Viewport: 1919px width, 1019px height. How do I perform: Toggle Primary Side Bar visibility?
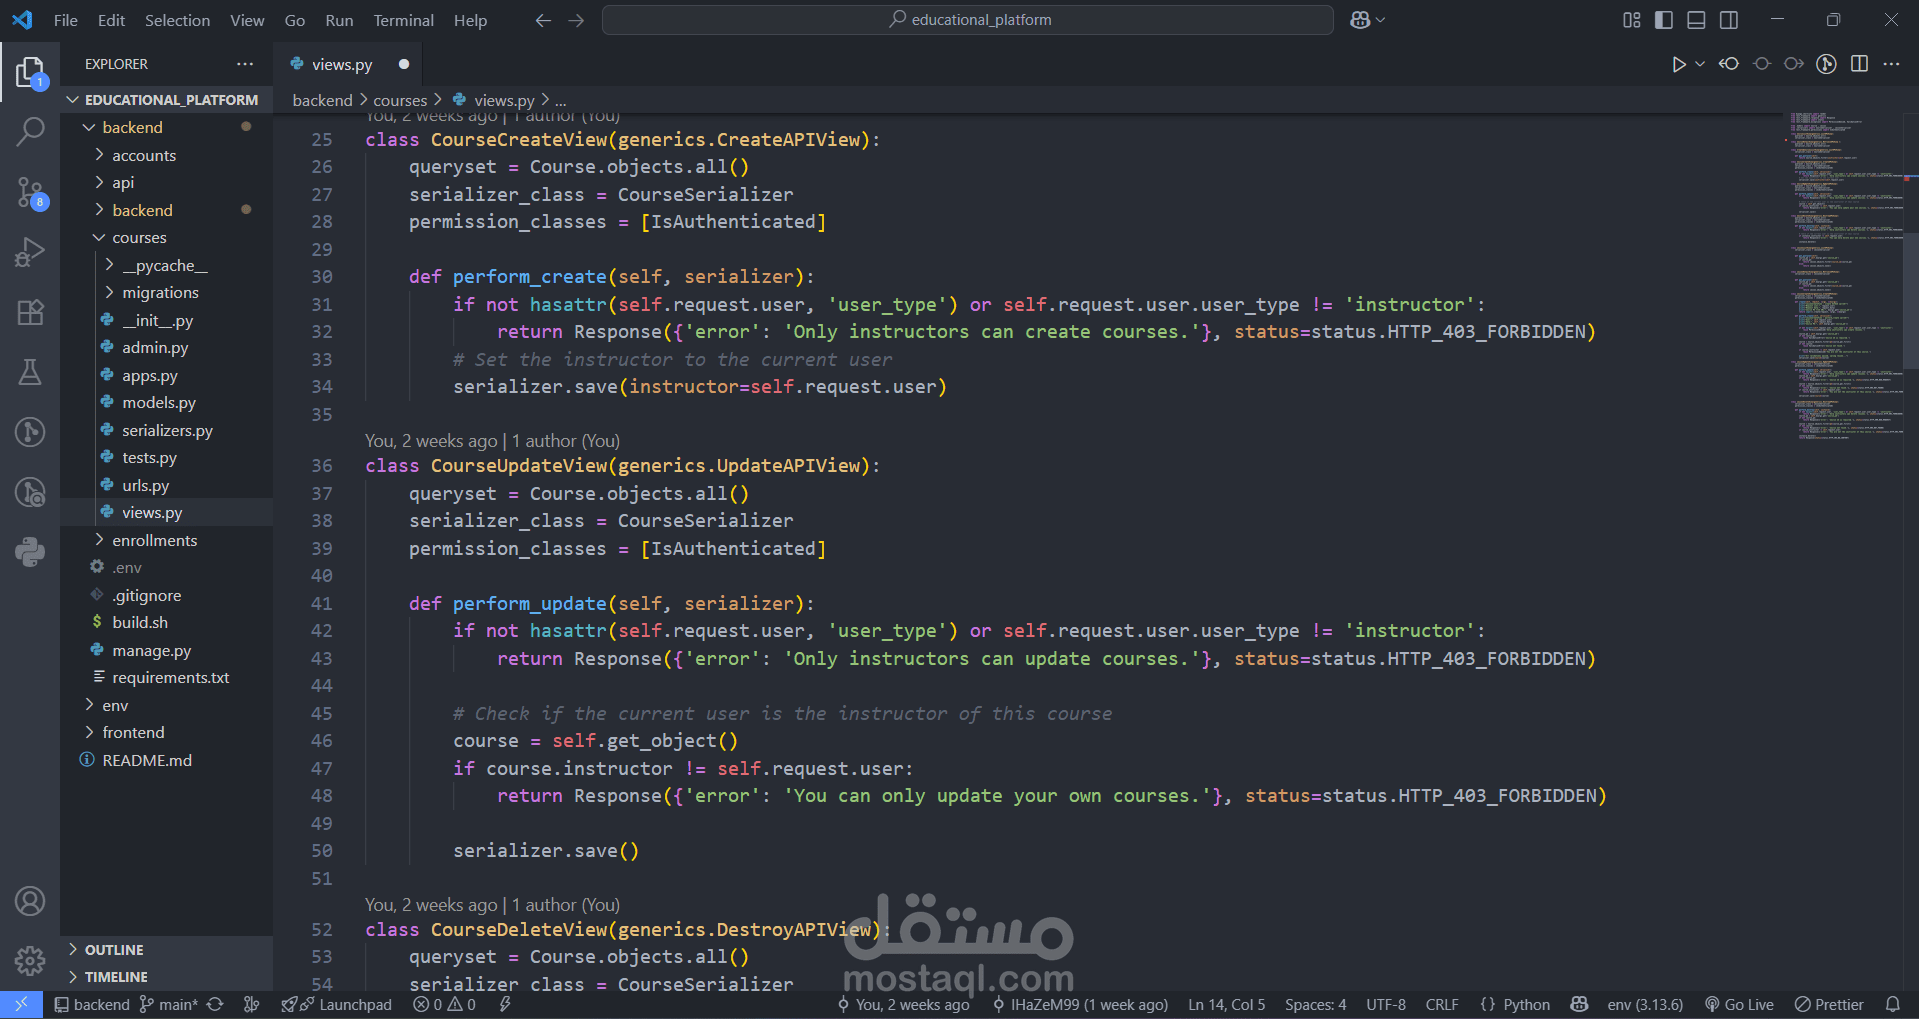pos(1664,20)
